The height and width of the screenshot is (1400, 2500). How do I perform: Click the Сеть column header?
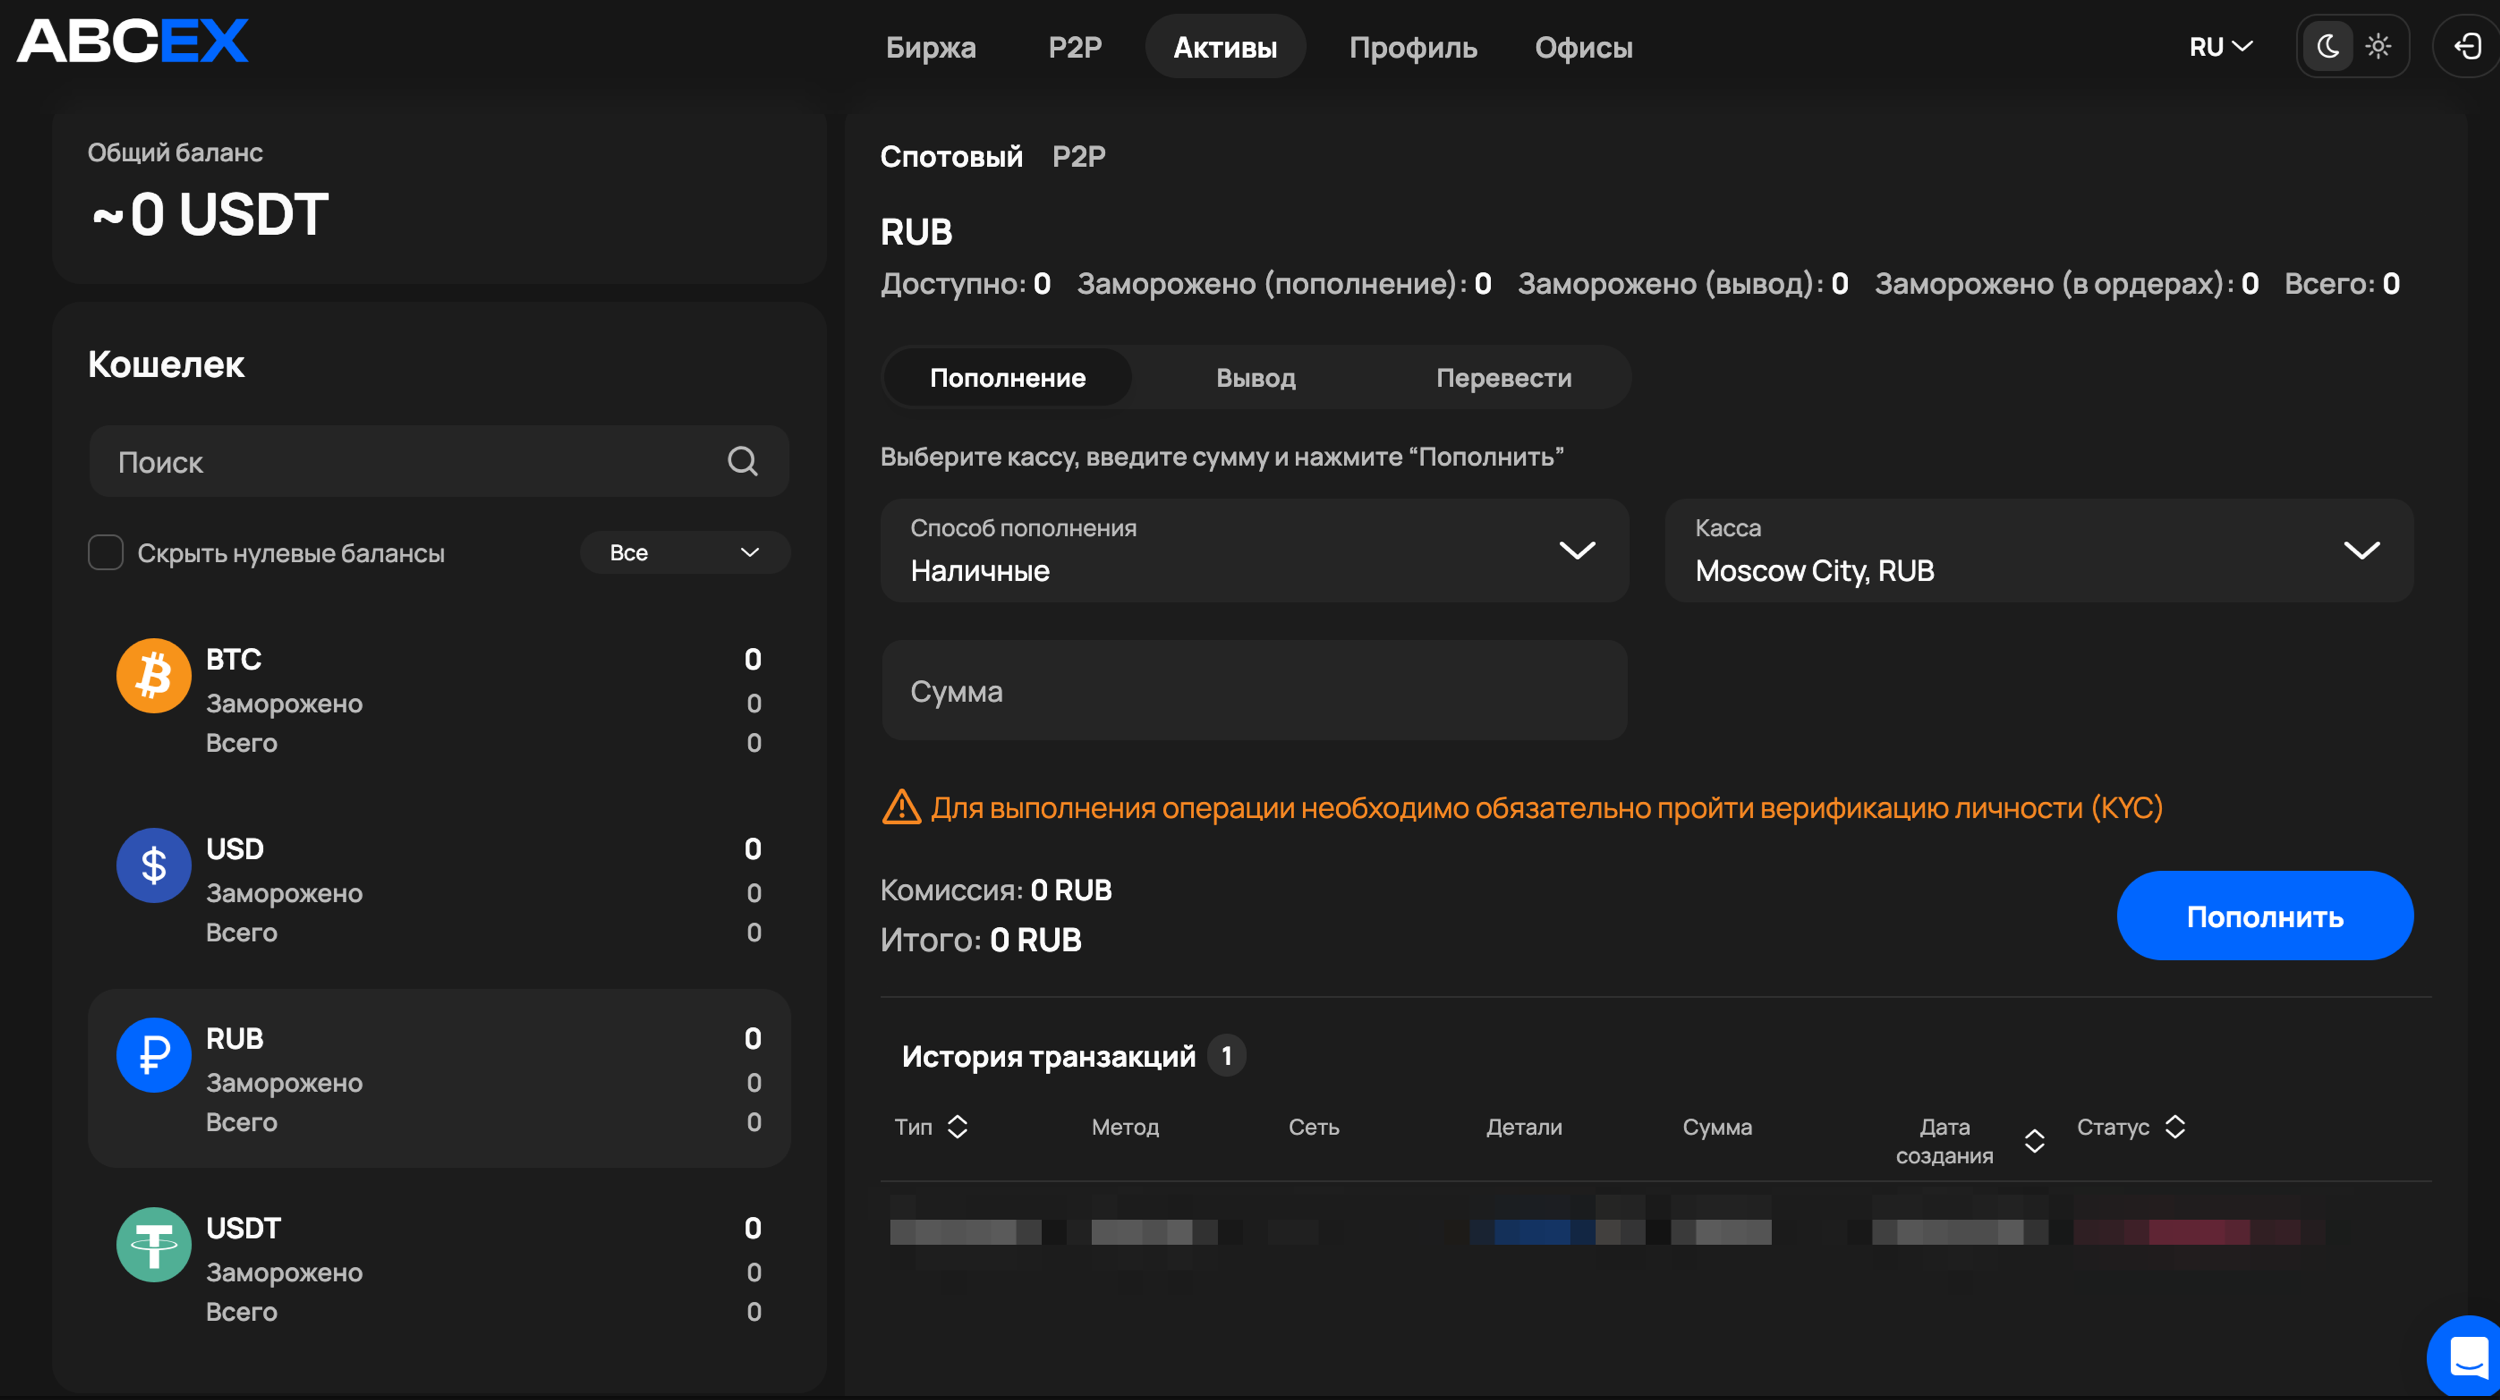tap(1313, 1127)
